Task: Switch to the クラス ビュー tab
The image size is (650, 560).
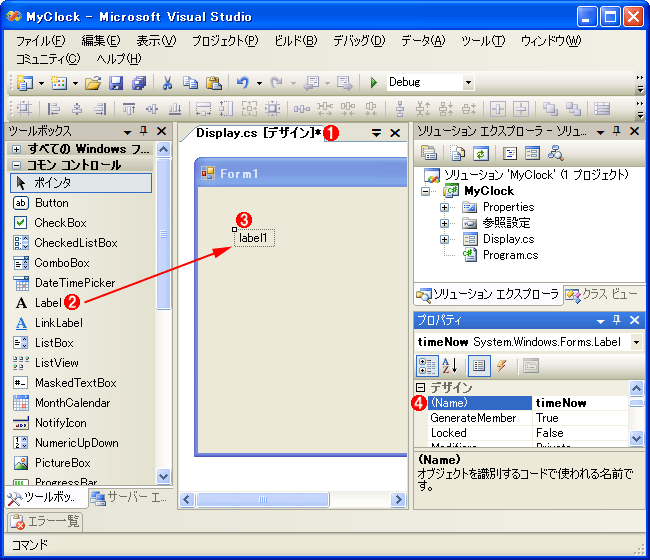Action: (602, 294)
